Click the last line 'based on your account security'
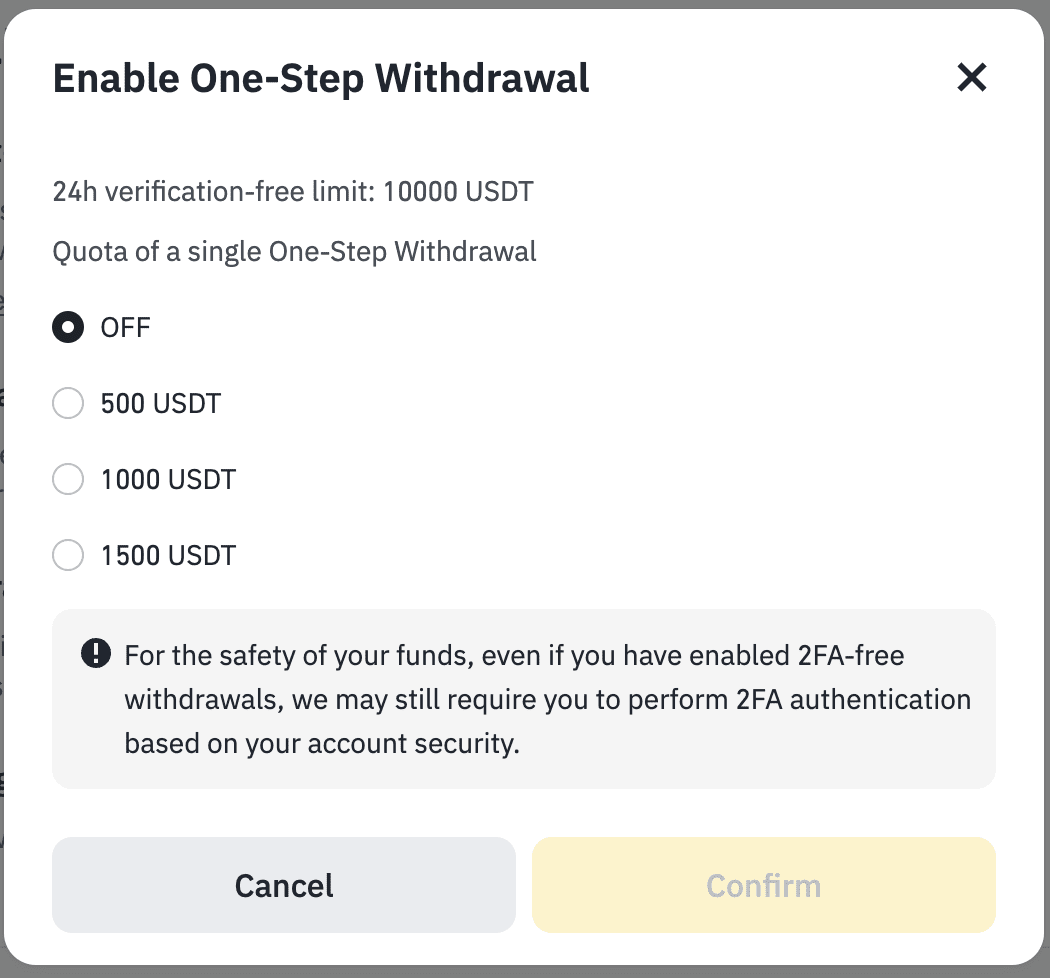The height and width of the screenshot is (978, 1050). click(322, 744)
